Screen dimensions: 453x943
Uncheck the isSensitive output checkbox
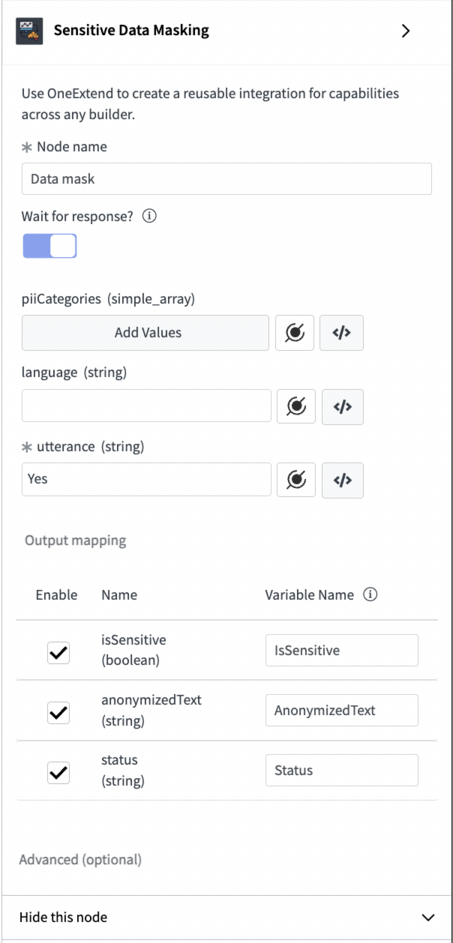click(x=58, y=653)
